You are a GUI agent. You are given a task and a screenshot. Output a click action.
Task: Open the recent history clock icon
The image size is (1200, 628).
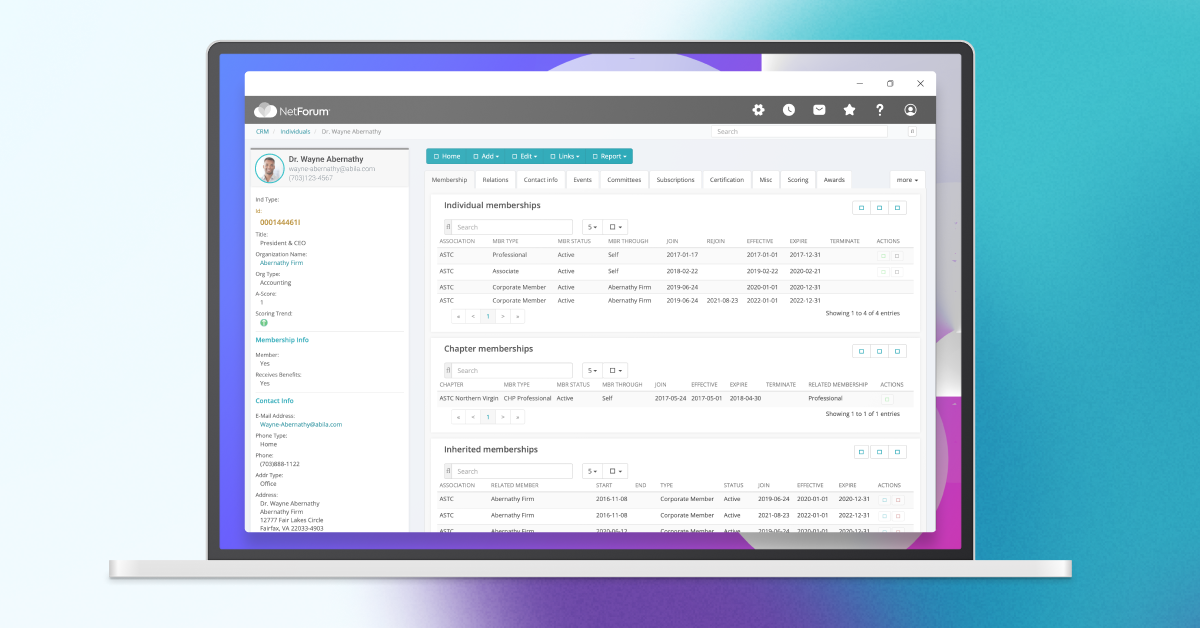tap(788, 110)
